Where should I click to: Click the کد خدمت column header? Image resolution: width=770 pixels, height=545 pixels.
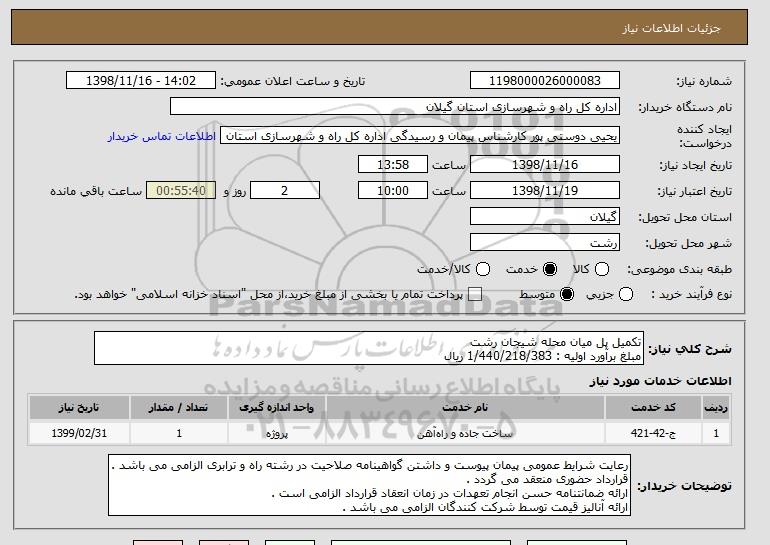(653, 408)
